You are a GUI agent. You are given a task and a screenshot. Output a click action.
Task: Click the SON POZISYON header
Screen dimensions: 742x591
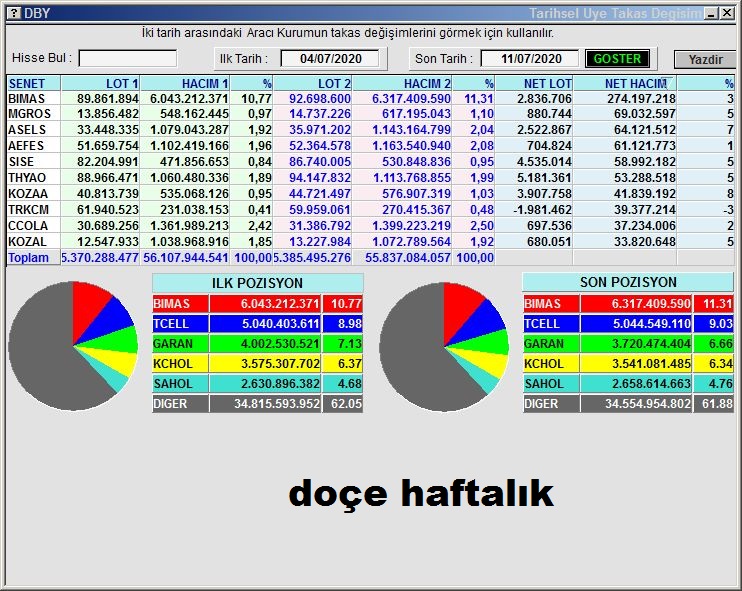[628, 282]
